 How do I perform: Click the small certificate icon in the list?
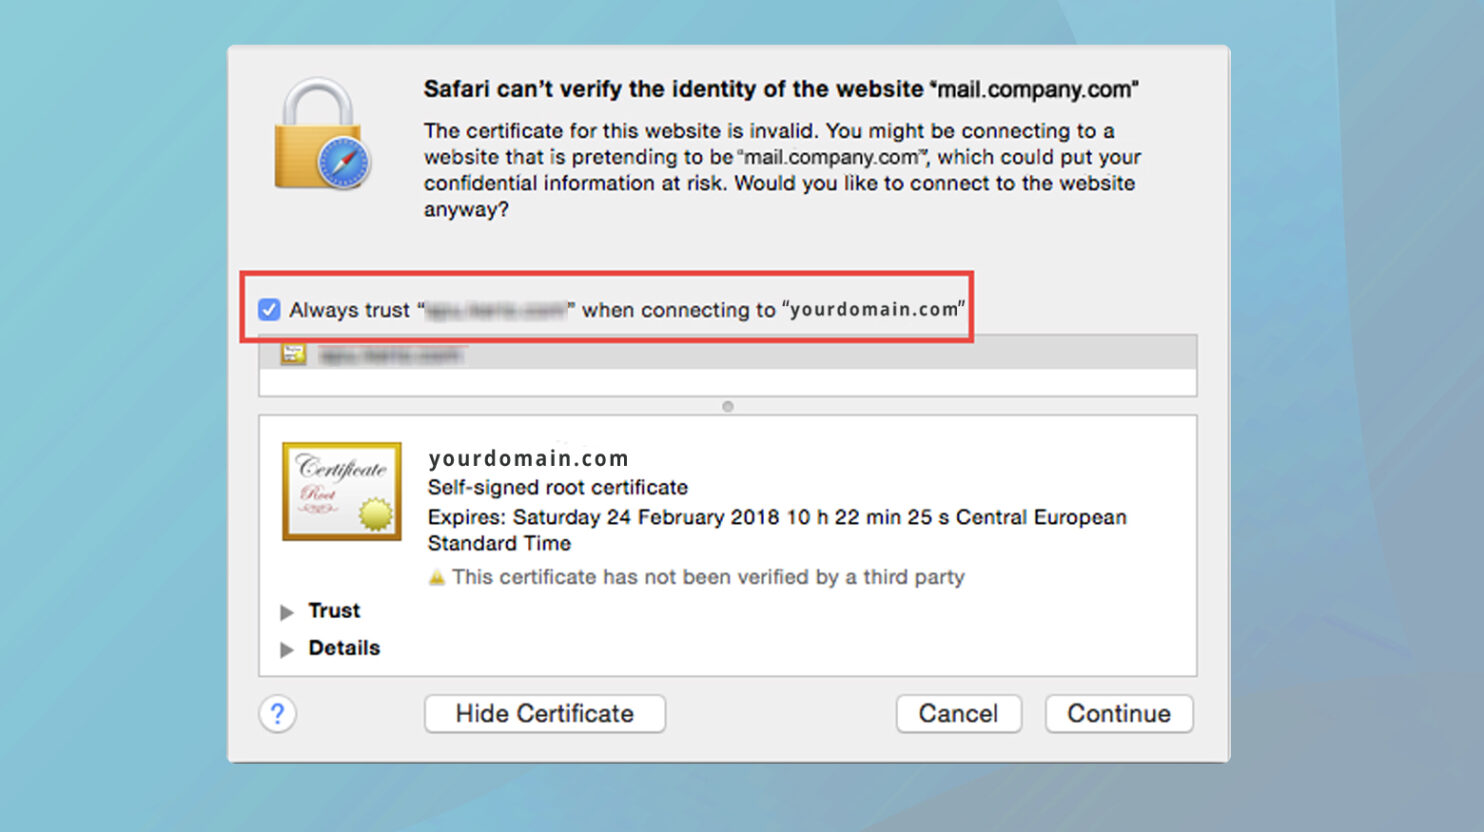pyautogui.click(x=293, y=353)
